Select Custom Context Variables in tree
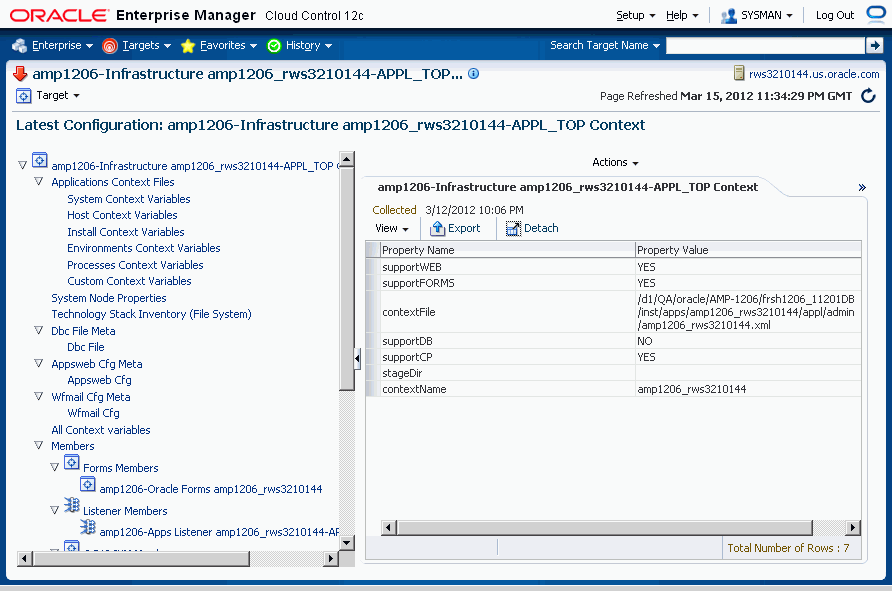Screen dimensions: 892x591 coord(129,281)
